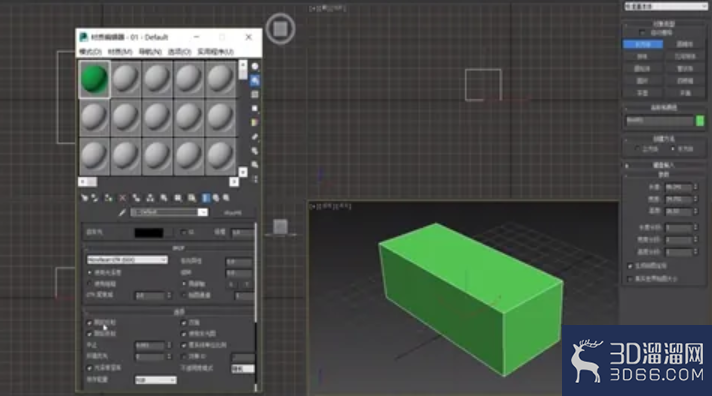Click the Select by Material icon

255,165
